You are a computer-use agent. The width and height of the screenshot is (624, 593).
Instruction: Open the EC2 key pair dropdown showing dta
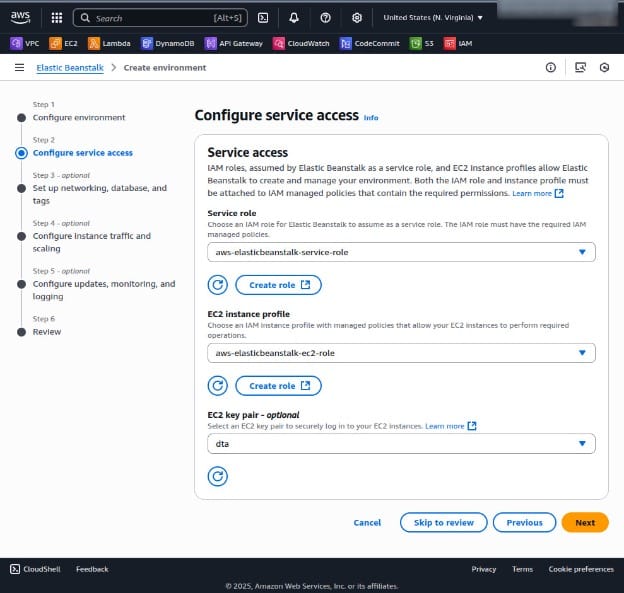(x=401, y=443)
